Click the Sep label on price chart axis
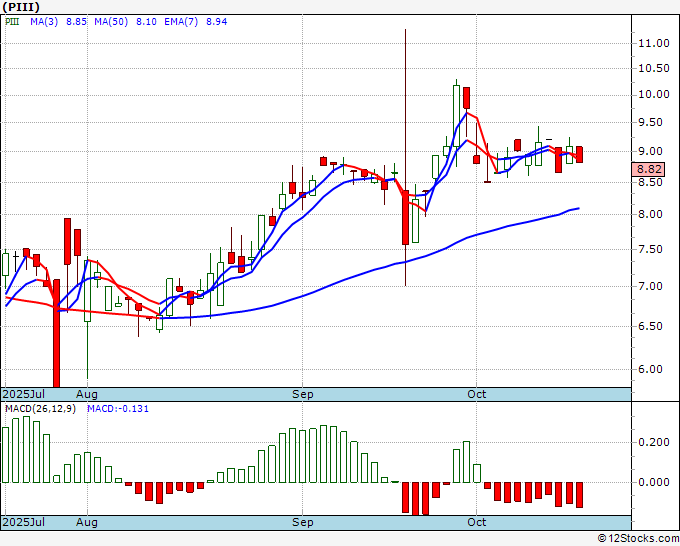680x546 pixels. click(x=302, y=394)
